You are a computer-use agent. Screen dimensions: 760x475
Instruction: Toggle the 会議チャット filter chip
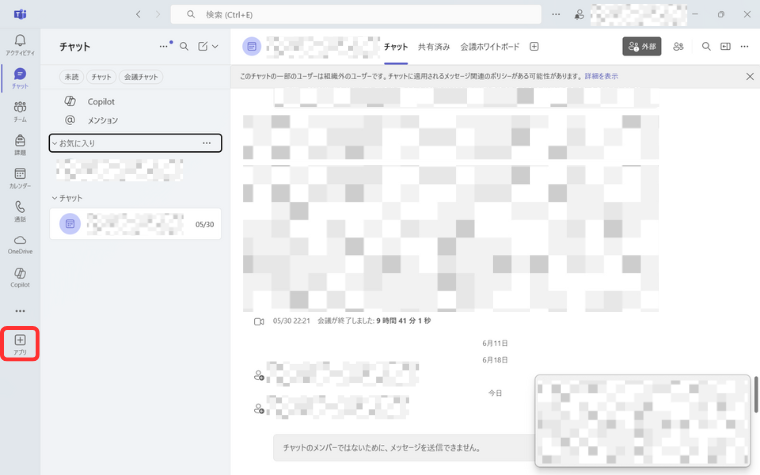[141, 77]
